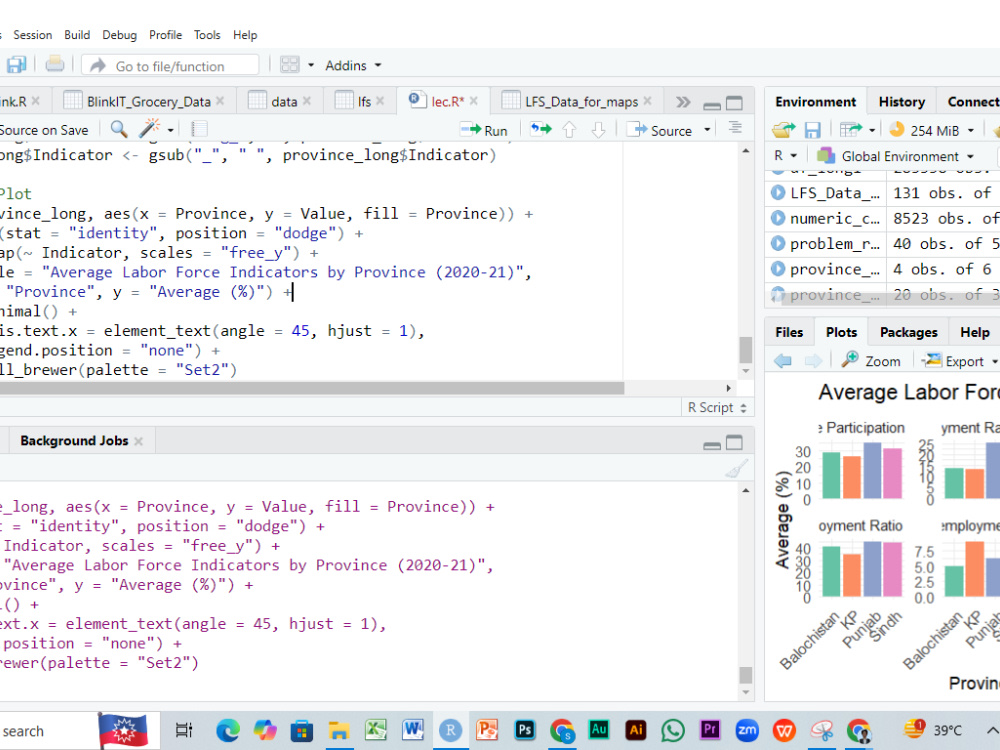Click the editor vertical scrollbar thumb
1000x750 pixels.
point(746,349)
